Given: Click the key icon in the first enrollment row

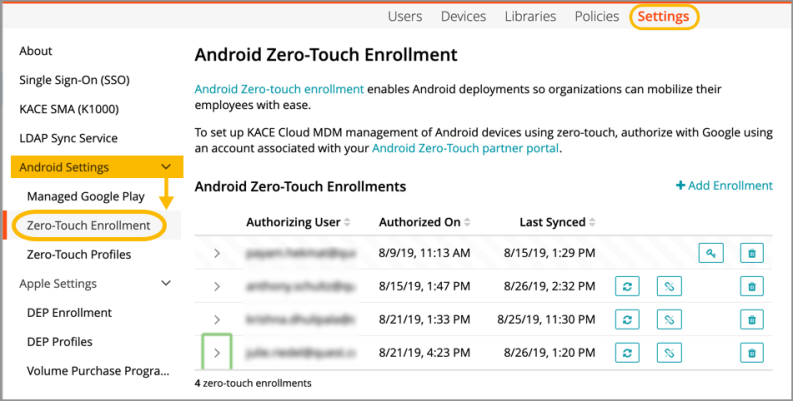Looking at the screenshot, I should 710,254.
